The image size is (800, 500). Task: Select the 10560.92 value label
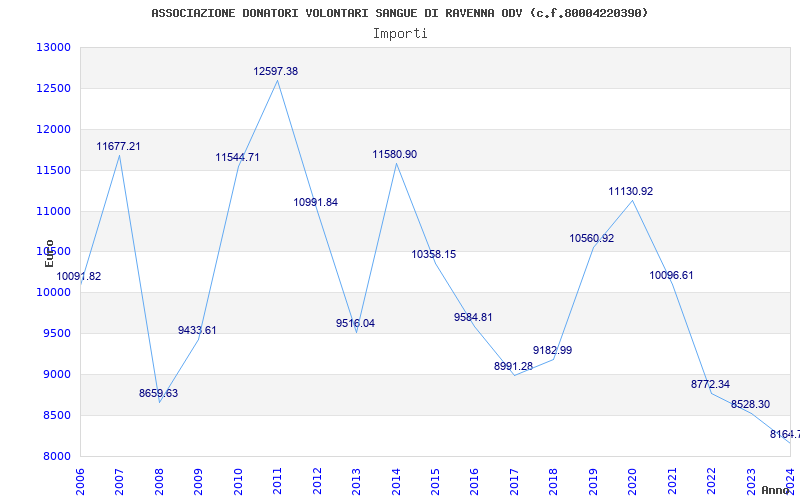coord(592,238)
